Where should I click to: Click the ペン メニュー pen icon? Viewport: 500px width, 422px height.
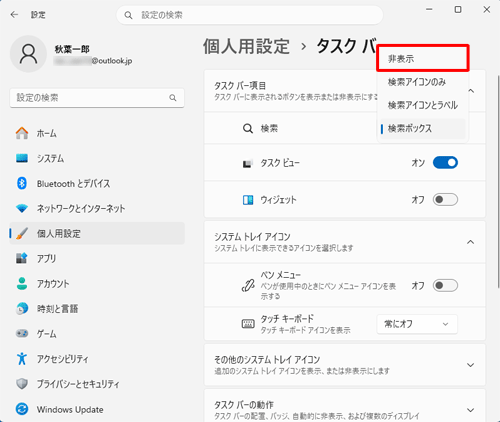[248, 286]
